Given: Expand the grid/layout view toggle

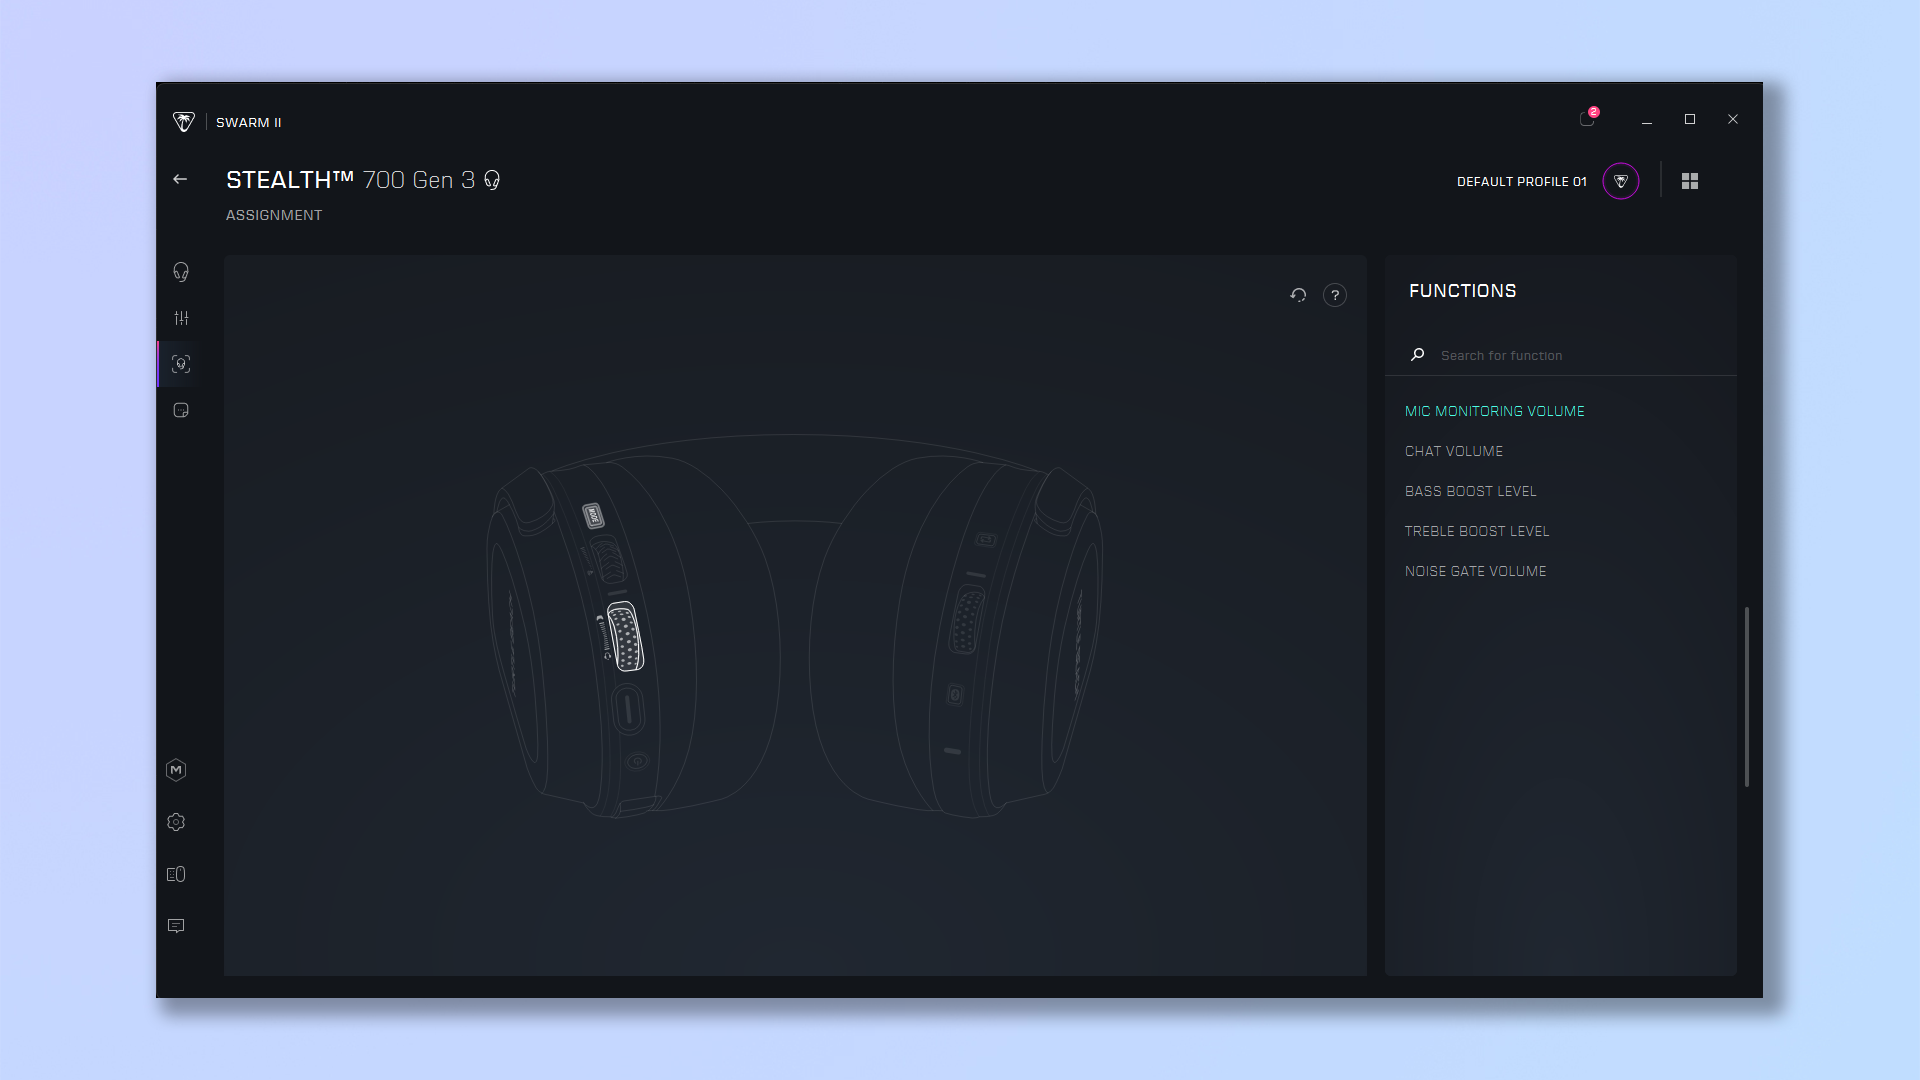Looking at the screenshot, I should (x=1689, y=181).
